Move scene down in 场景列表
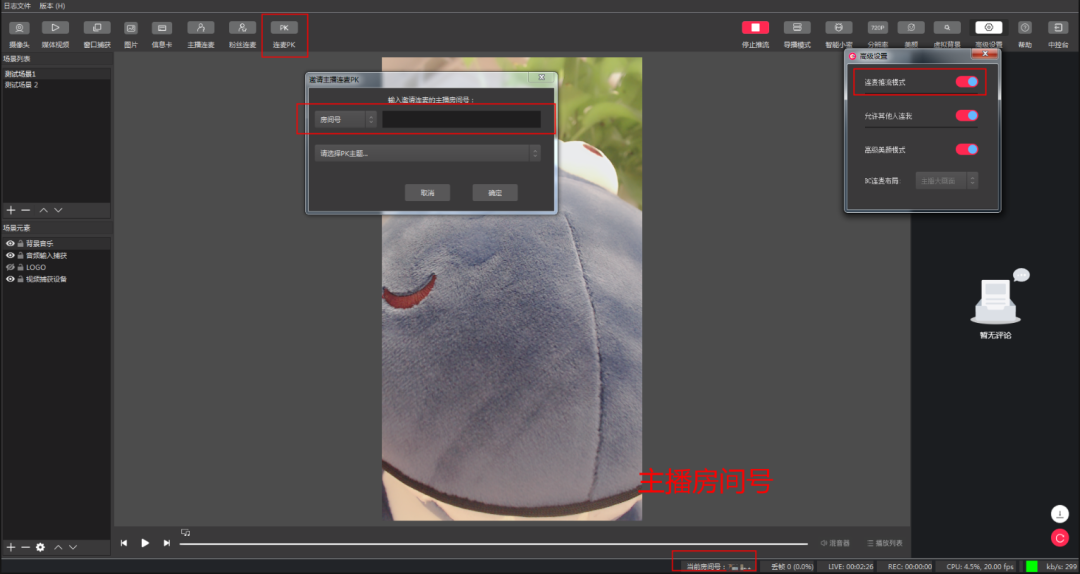 point(59,210)
